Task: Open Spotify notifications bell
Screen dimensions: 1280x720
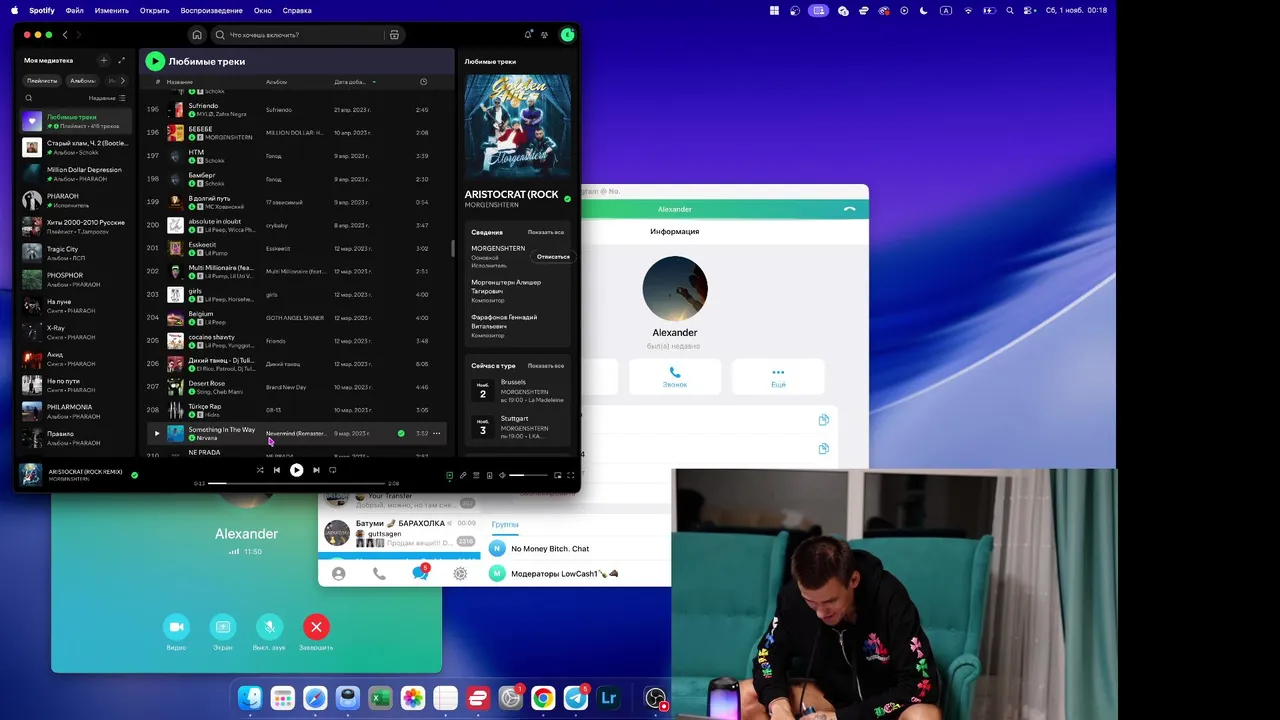Action: [528, 35]
